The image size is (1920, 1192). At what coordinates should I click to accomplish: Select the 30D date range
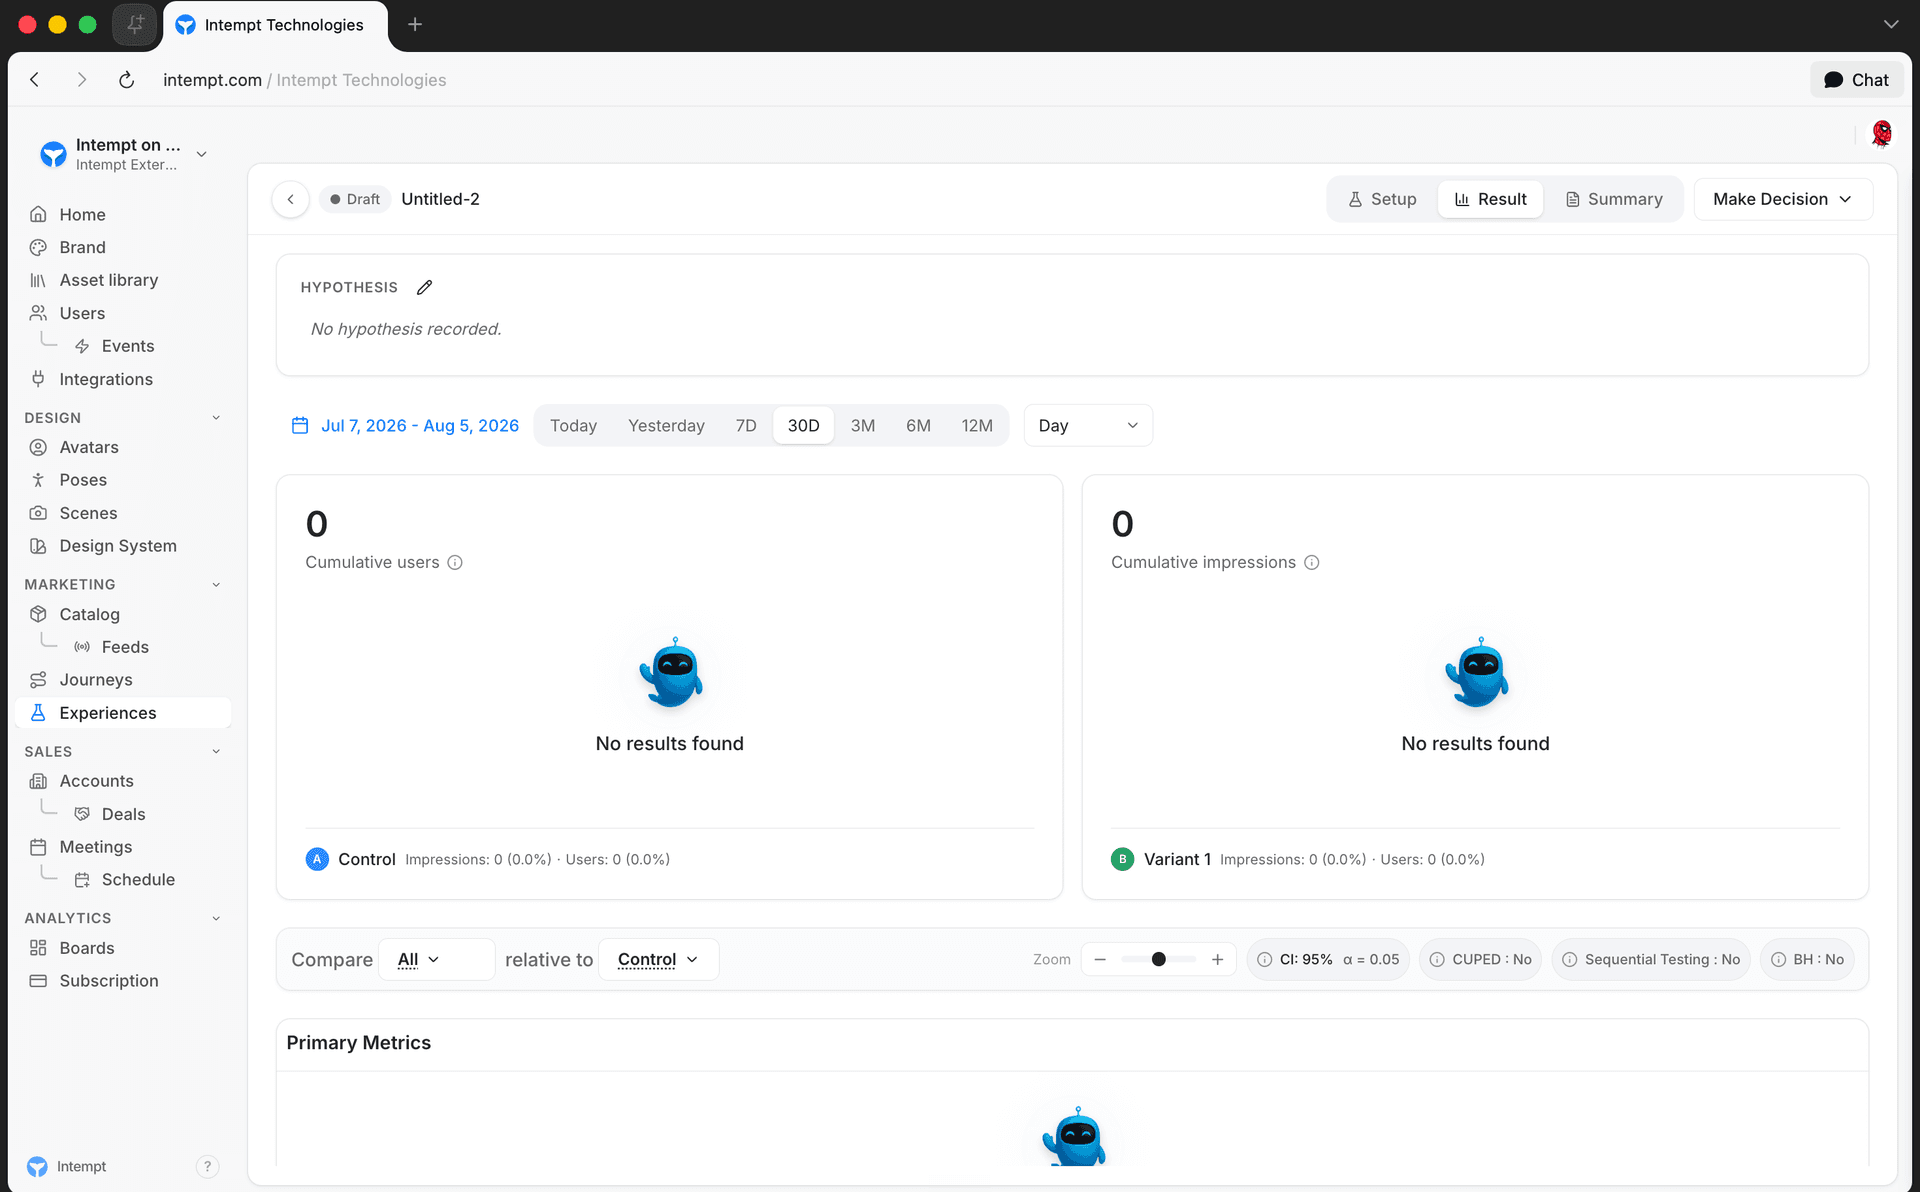click(803, 425)
